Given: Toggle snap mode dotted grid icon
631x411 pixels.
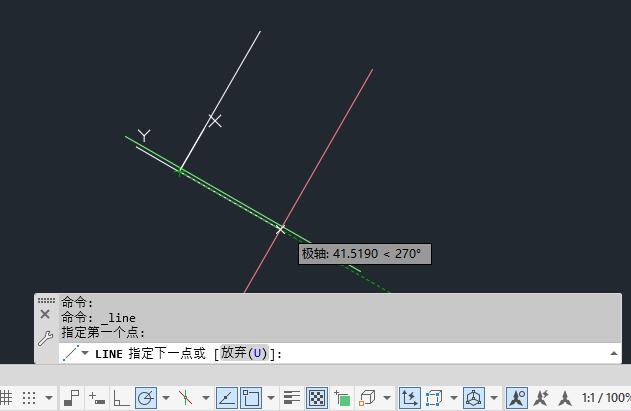Looking at the screenshot, I should click(29, 398).
